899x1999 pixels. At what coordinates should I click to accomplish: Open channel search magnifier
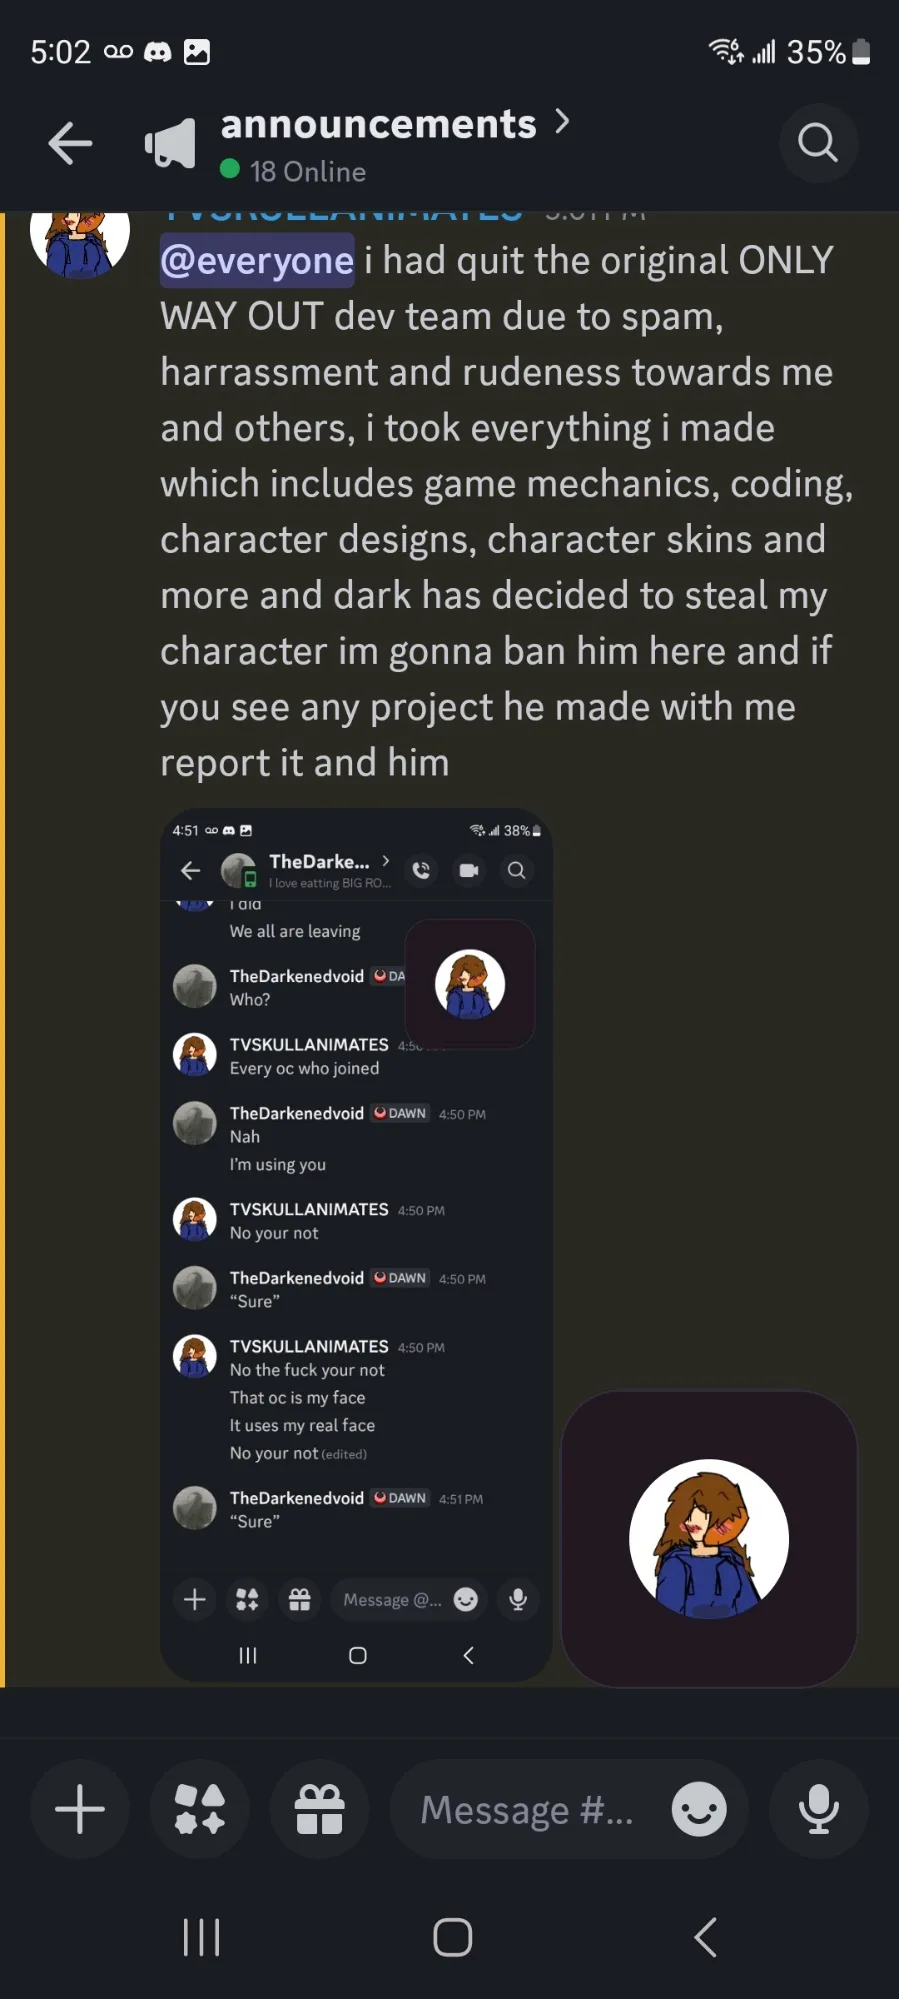pos(818,143)
